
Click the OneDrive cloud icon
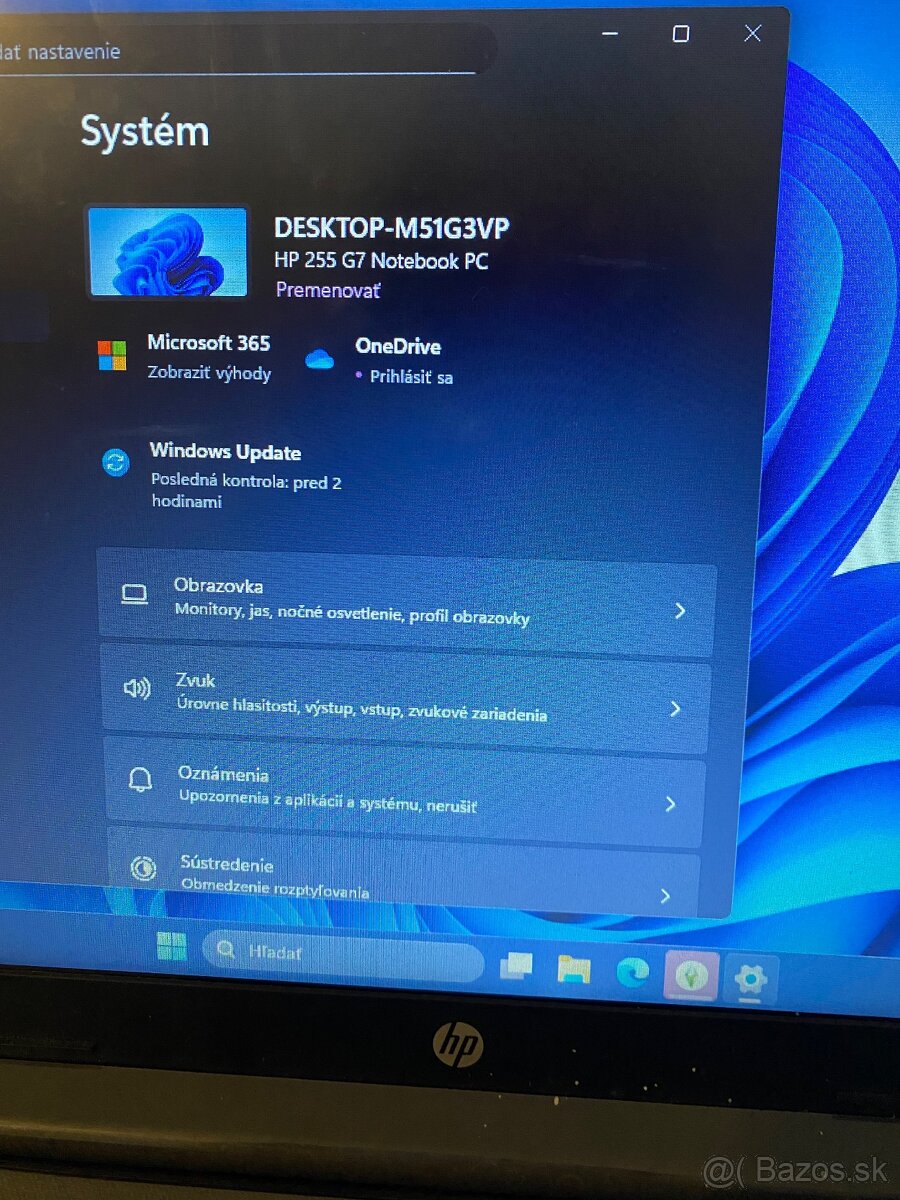click(320, 359)
